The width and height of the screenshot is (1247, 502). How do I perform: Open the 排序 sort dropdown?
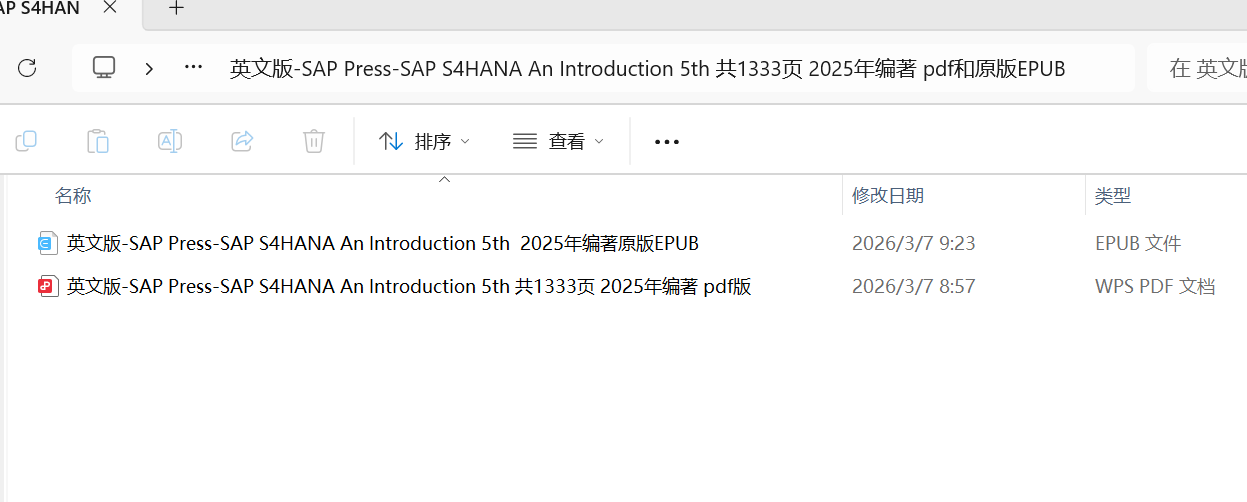coord(425,142)
